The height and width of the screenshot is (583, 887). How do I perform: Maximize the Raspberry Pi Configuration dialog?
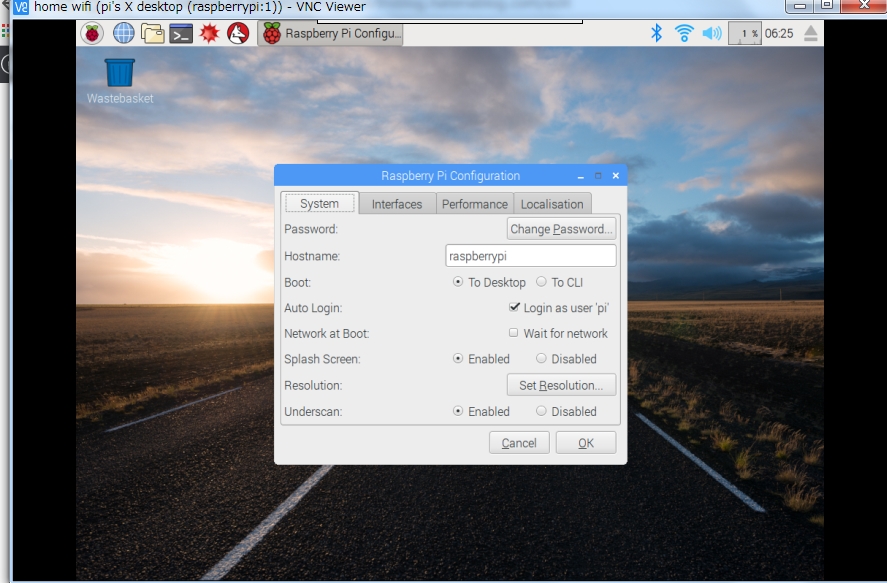(598, 176)
